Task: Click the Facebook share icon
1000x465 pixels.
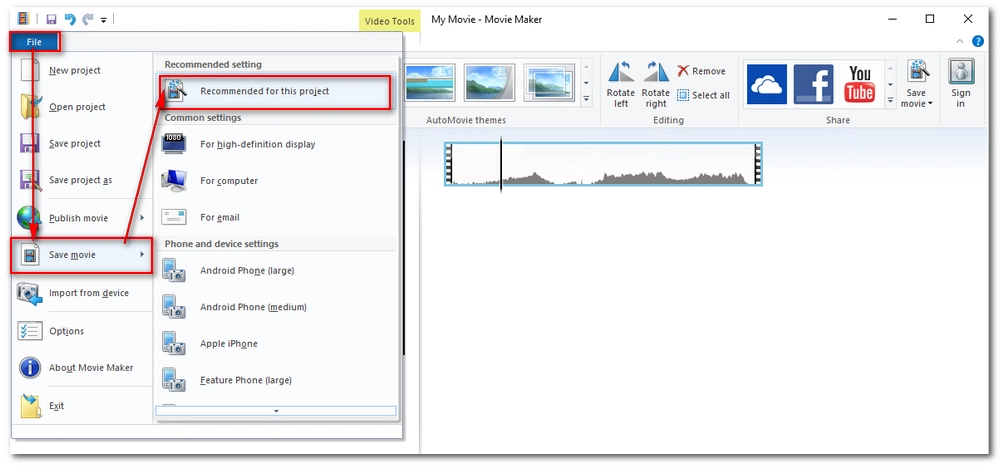Action: point(813,84)
